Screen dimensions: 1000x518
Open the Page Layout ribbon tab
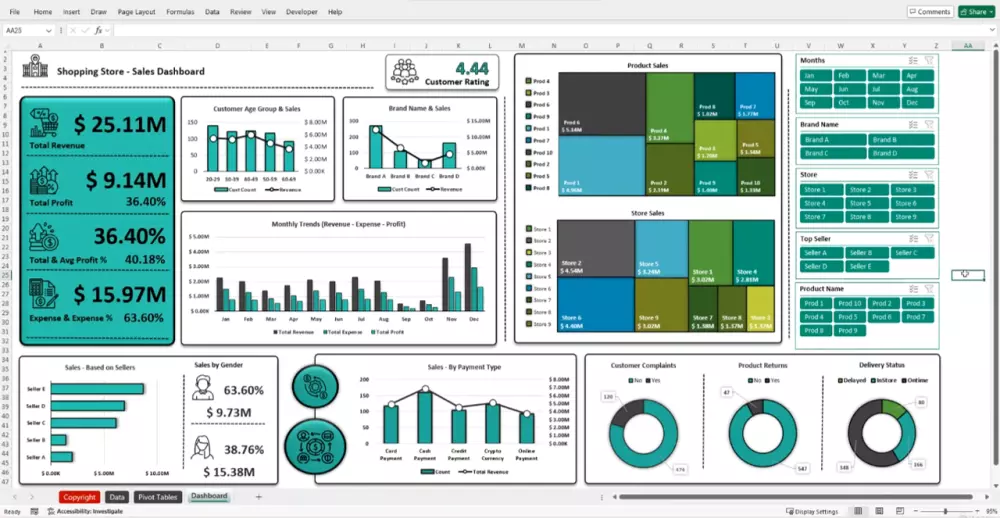click(x=136, y=12)
